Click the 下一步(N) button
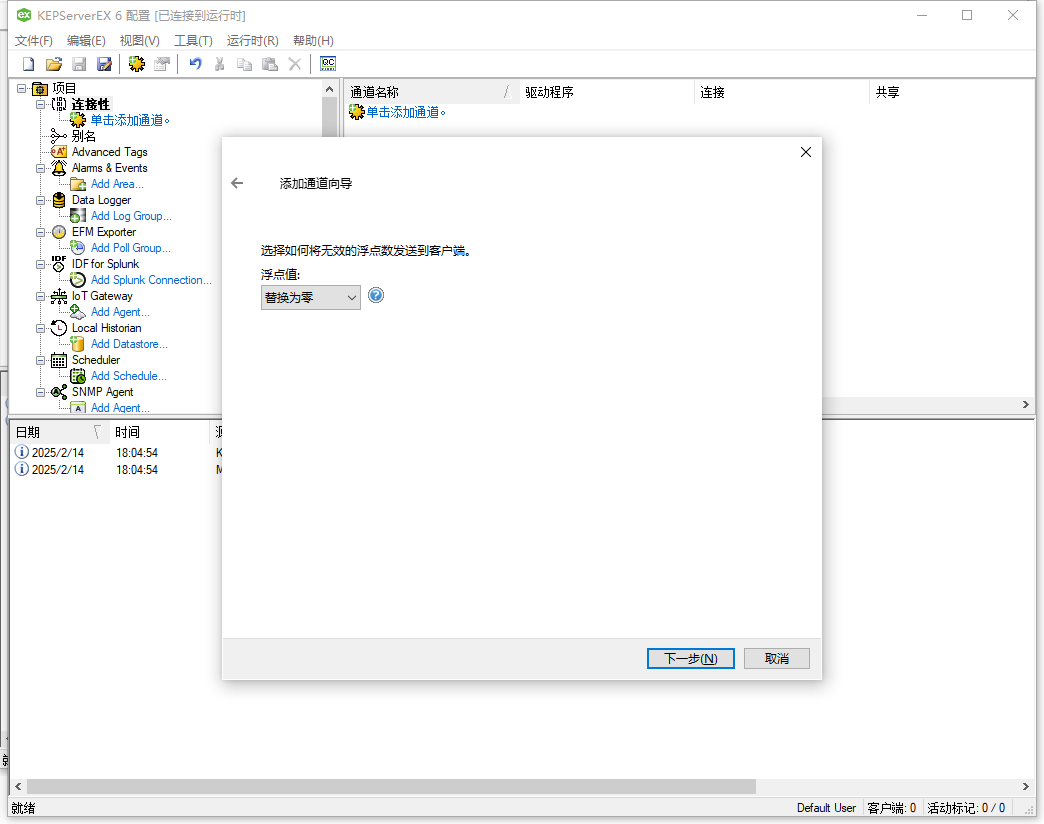1044x824 pixels. (690, 658)
